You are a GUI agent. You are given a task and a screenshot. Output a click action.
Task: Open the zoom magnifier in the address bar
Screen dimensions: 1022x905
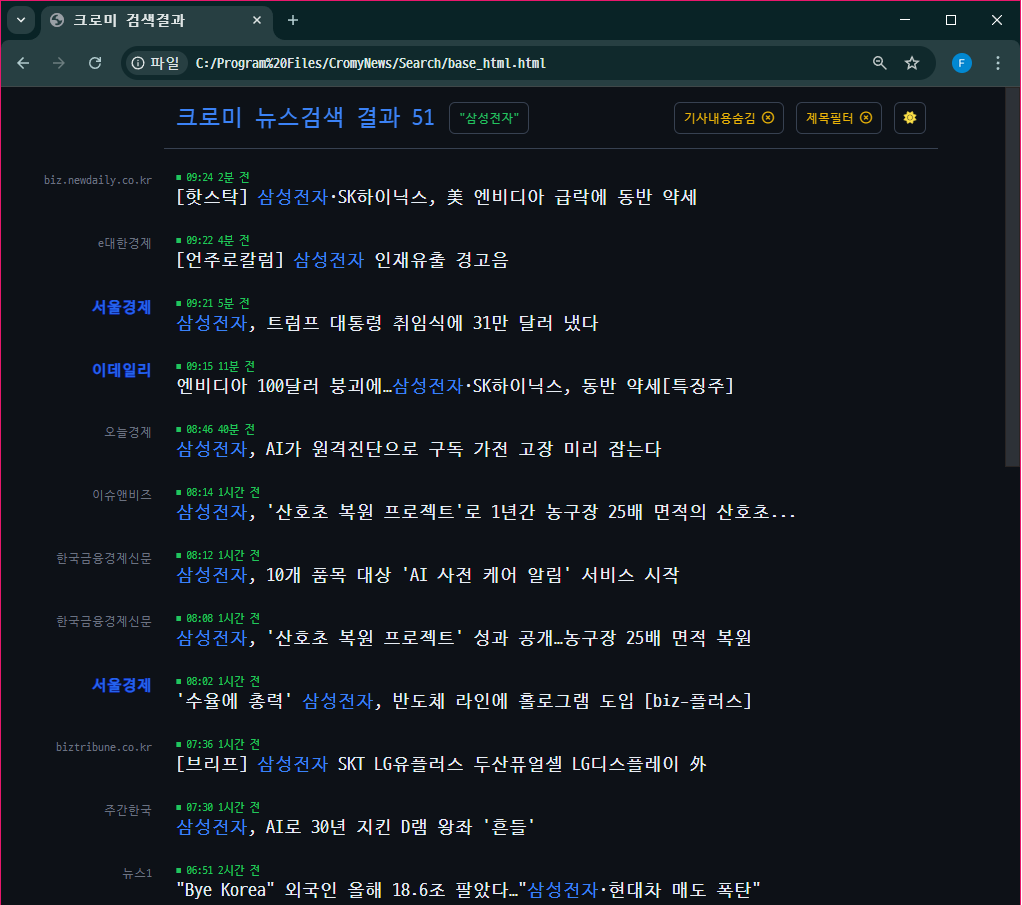878,62
